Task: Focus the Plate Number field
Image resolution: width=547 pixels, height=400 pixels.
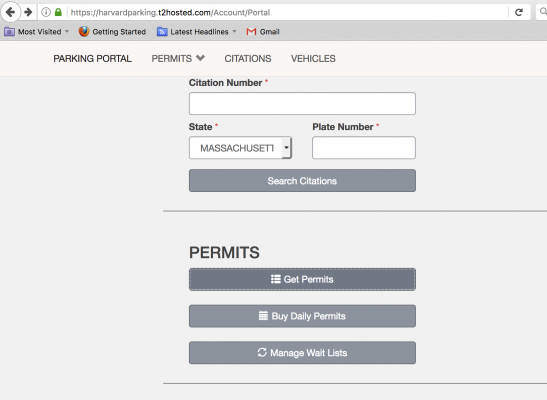Action: [364, 148]
